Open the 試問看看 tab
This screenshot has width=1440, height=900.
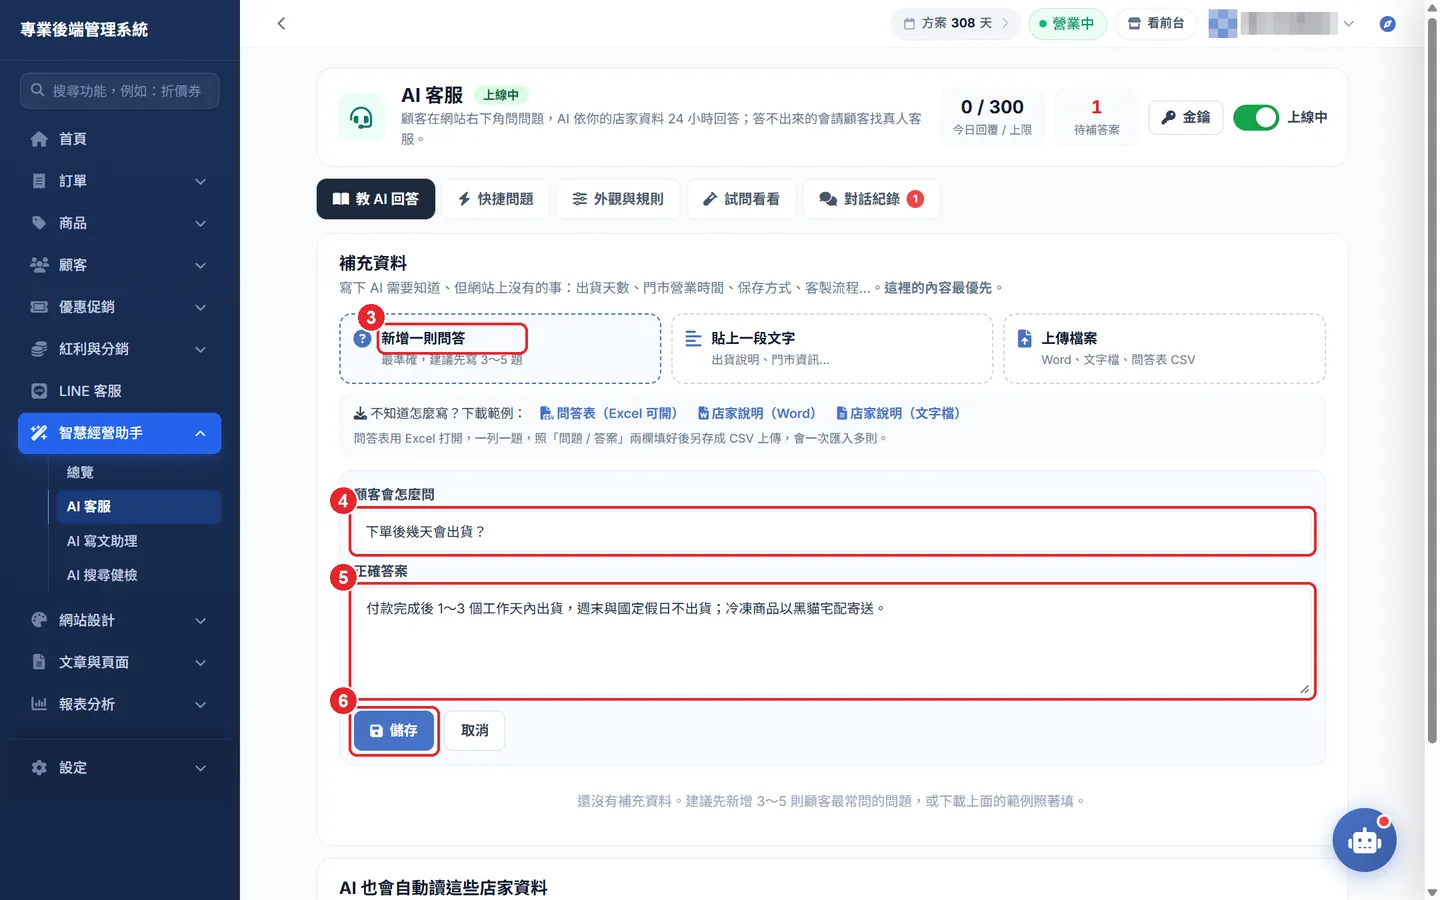point(741,199)
